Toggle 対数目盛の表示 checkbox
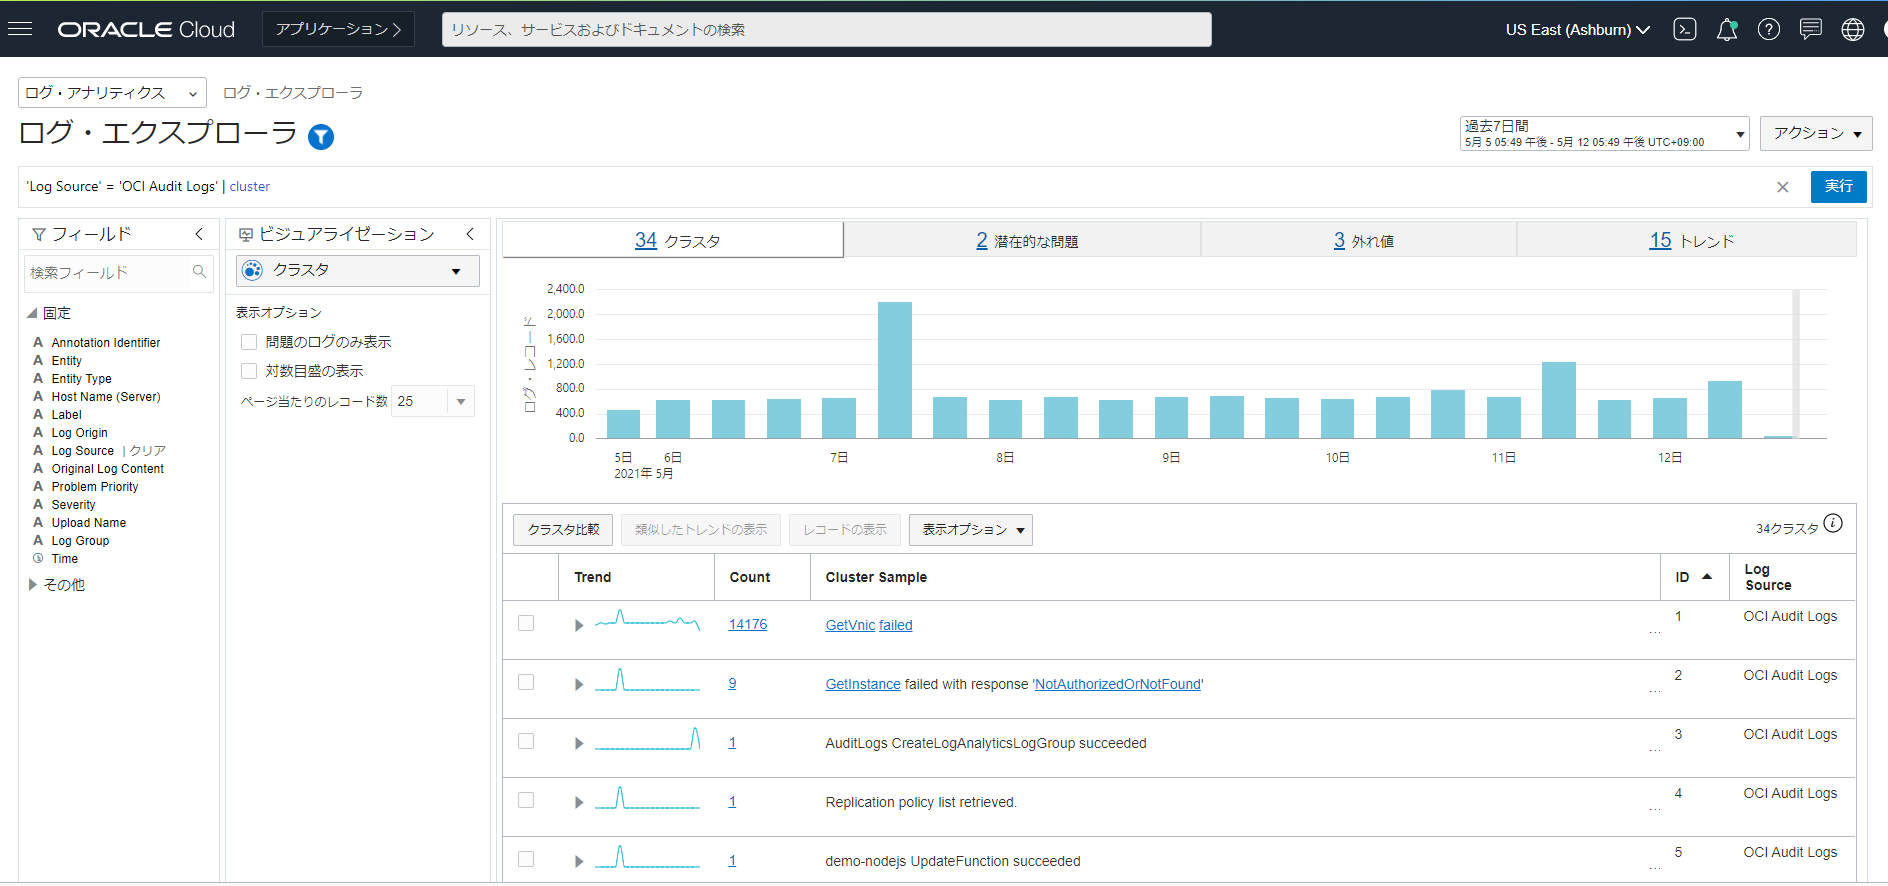Screen dimensions: 1888x886 point(250,371)
